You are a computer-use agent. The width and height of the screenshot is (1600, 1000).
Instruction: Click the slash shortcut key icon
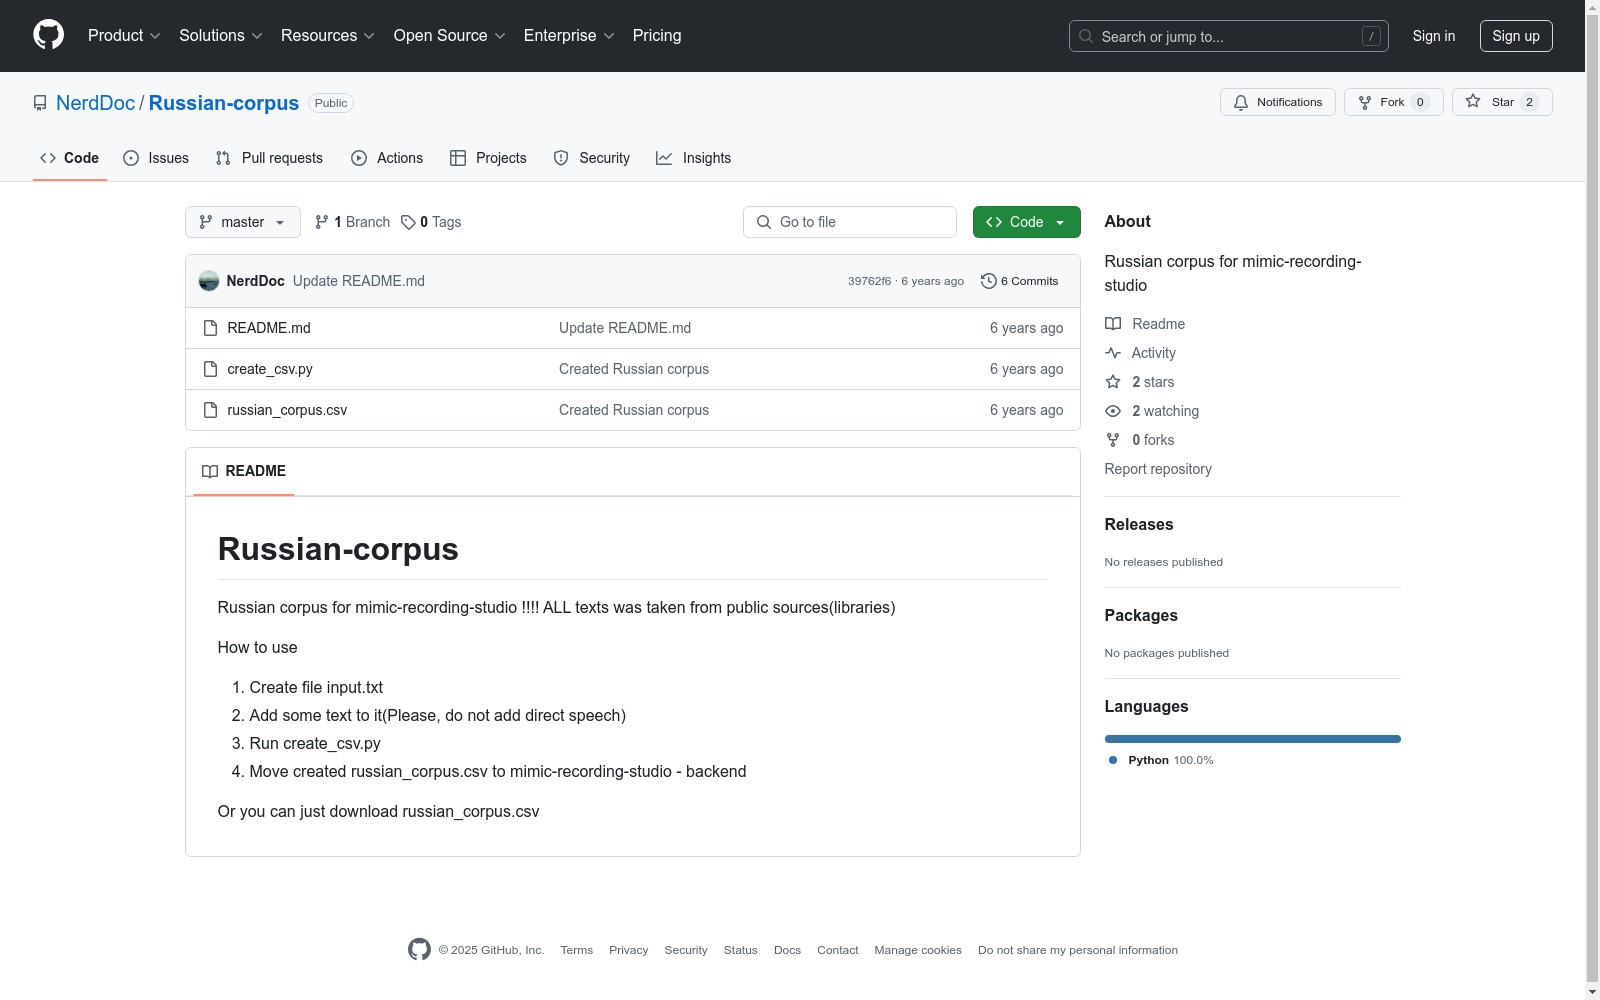pyautogui.click(x=1371, y=36)
